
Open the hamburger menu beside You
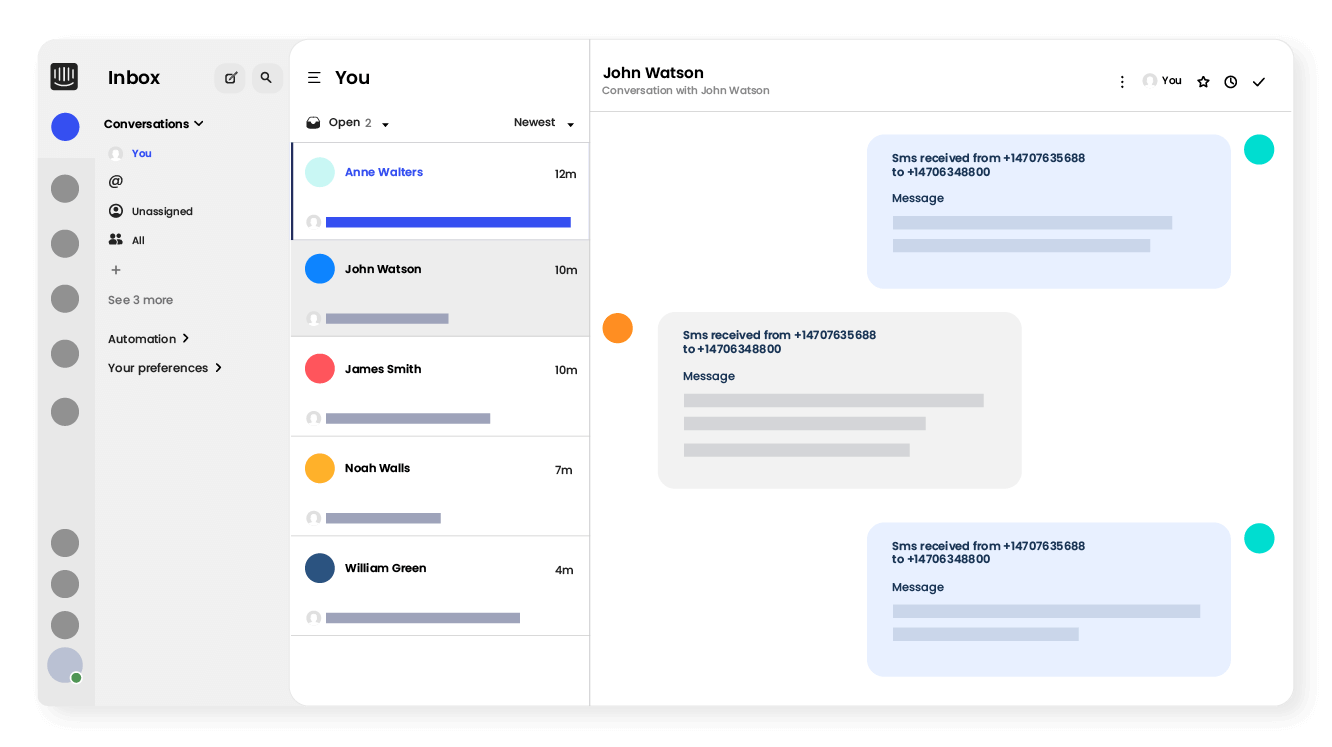(314, 78)
